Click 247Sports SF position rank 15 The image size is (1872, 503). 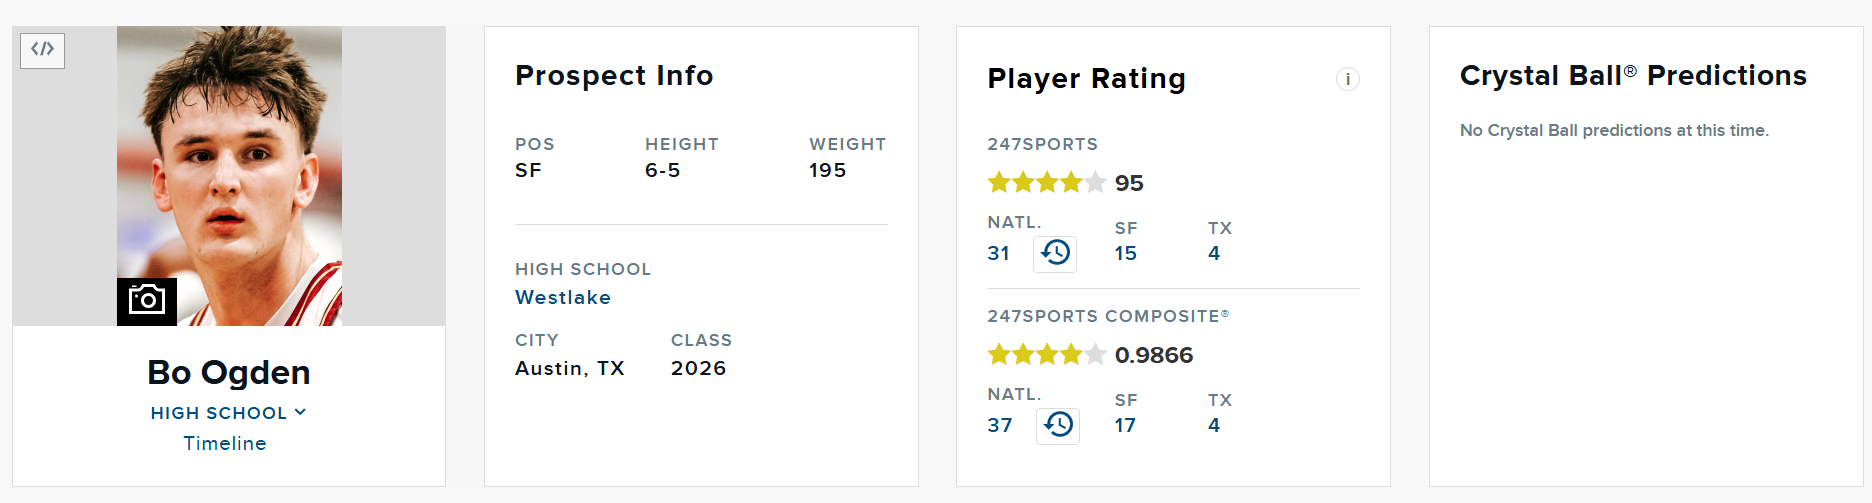pyautogui.click(x=1125, y=253)
